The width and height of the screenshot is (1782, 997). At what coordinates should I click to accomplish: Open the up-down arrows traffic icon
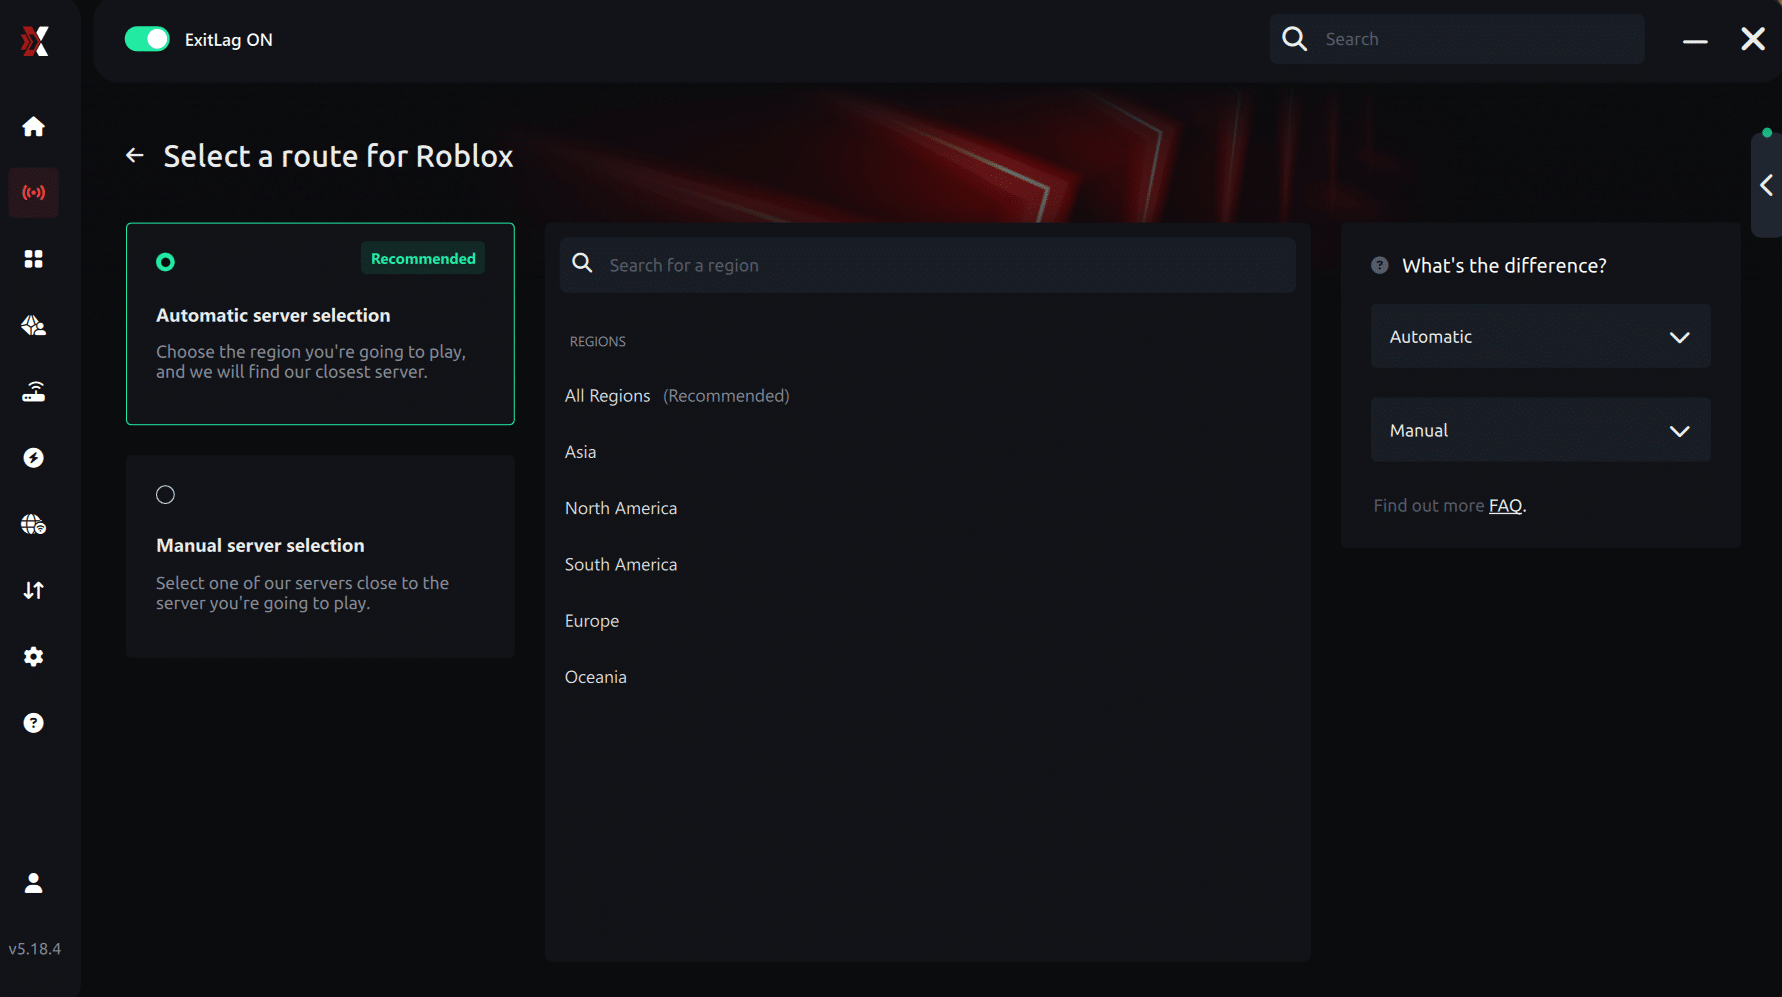point(33,590)
